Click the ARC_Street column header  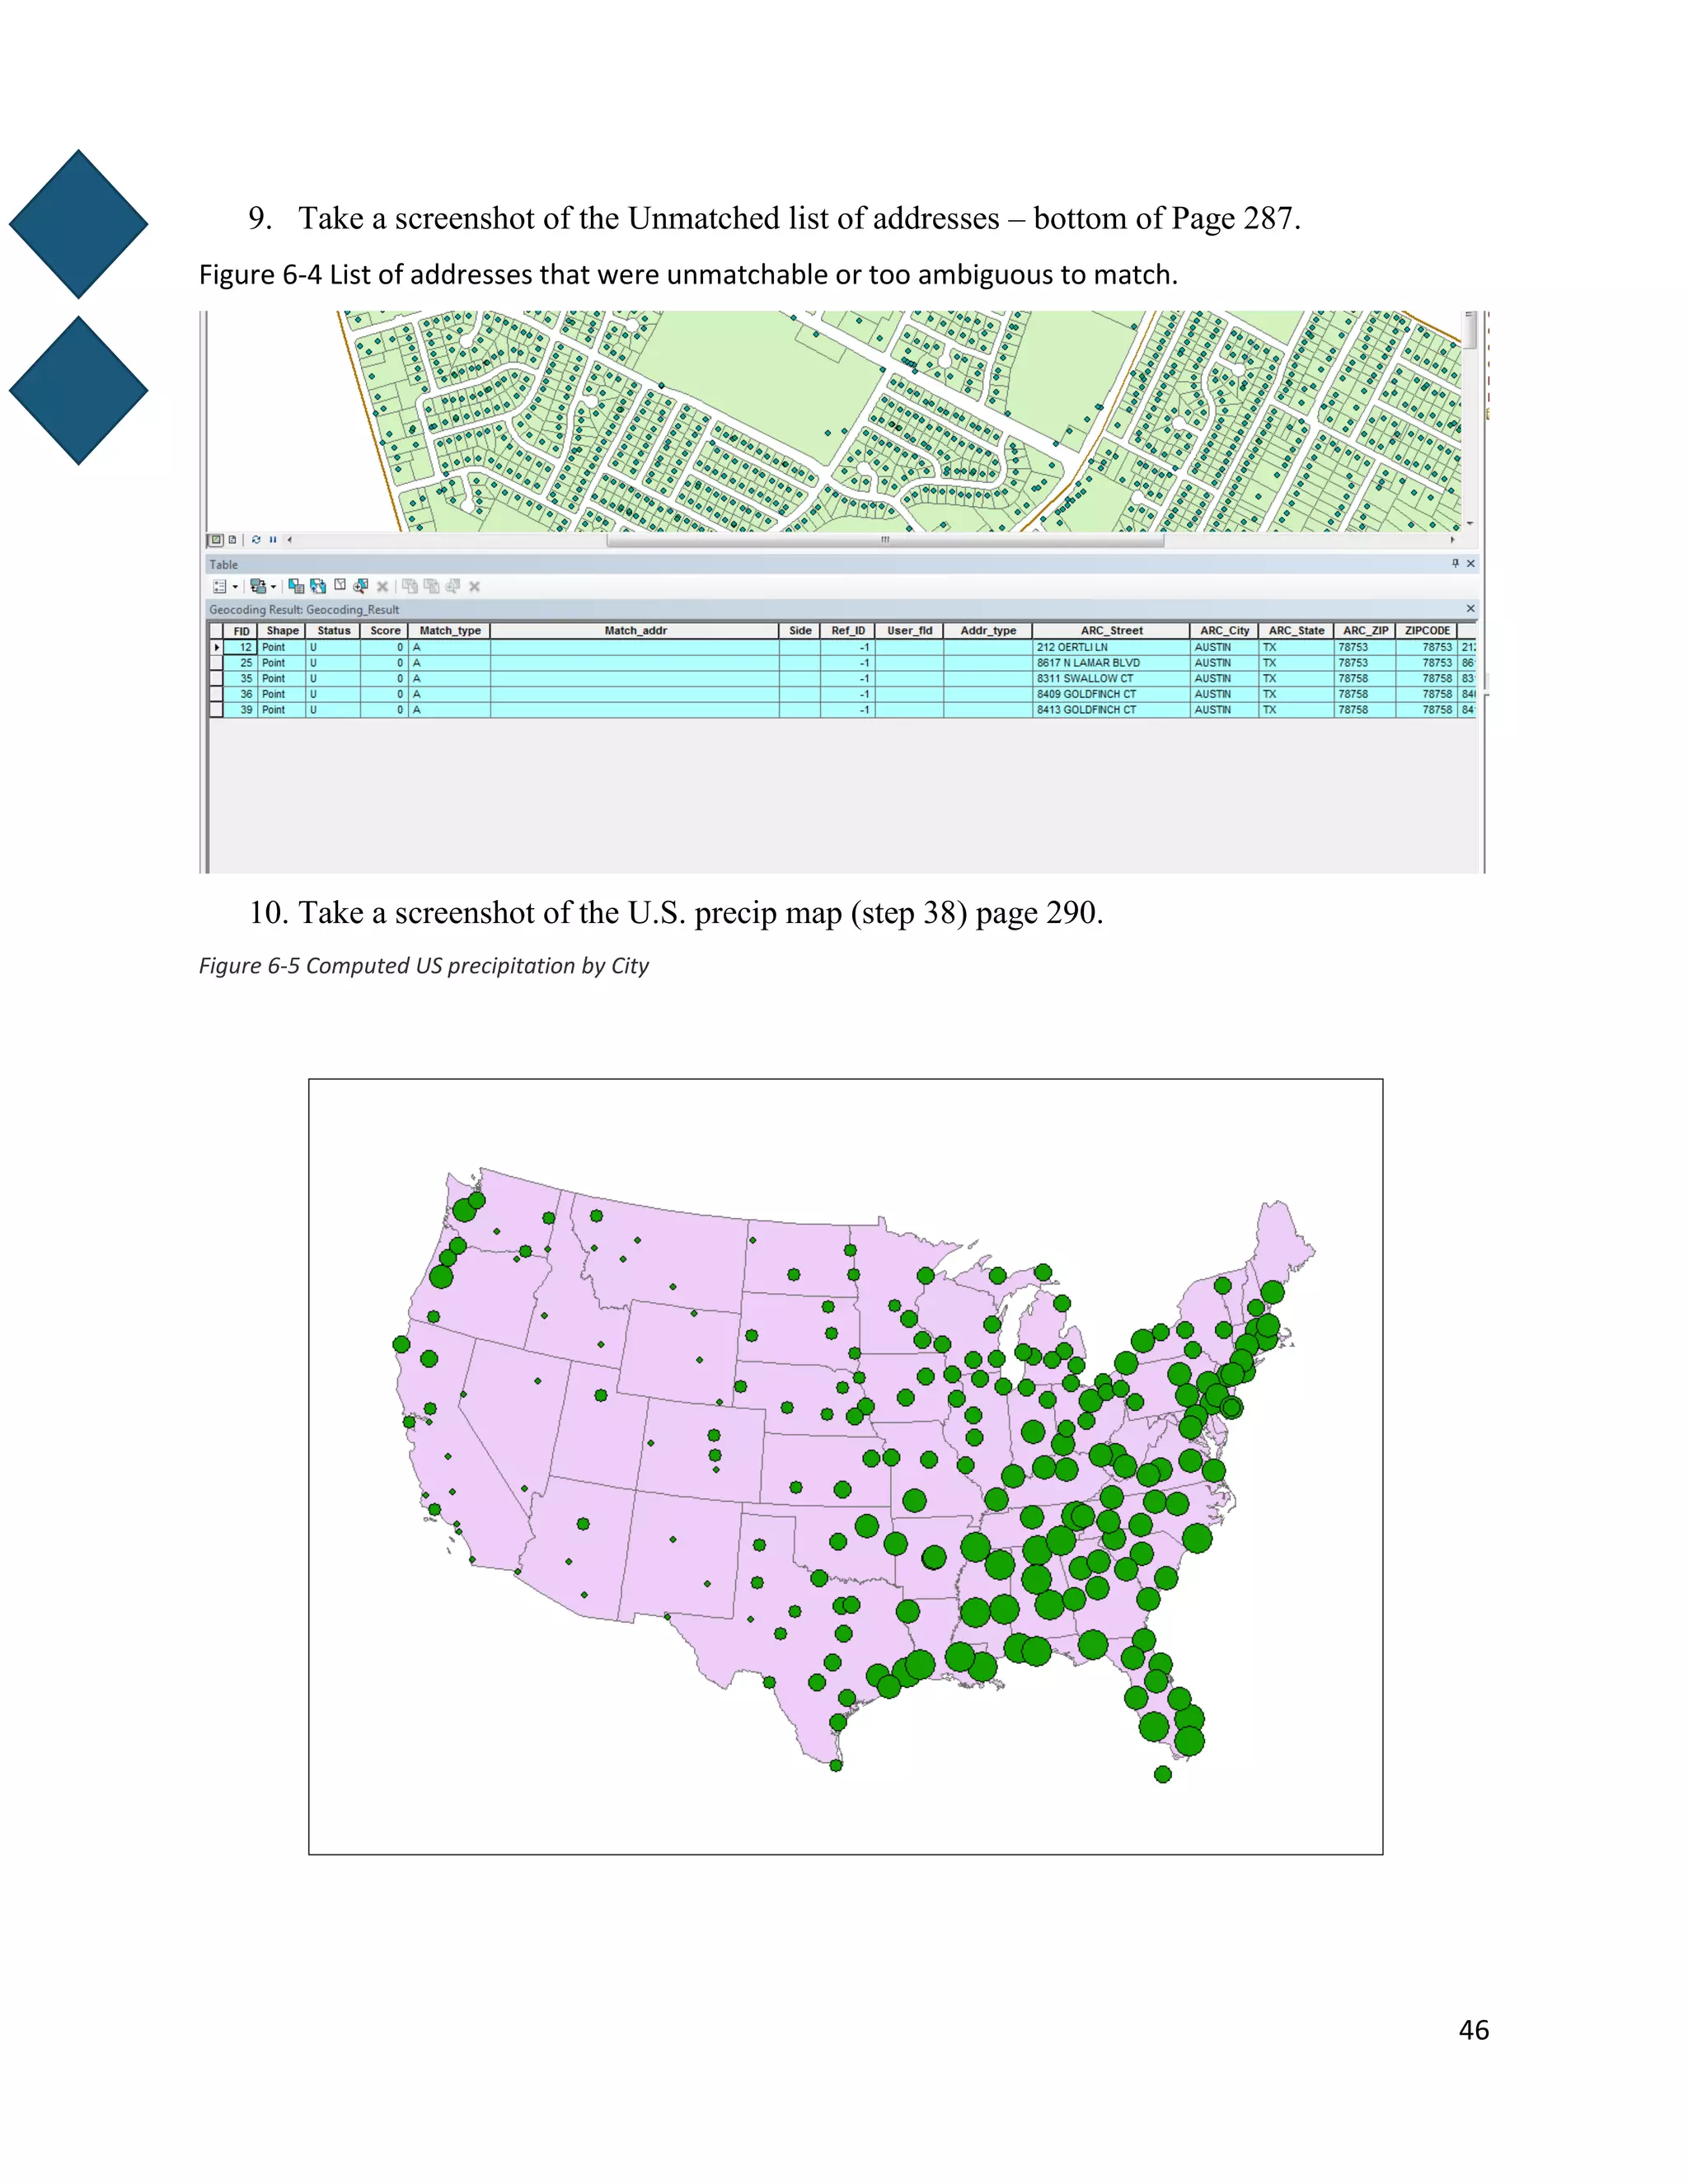(1111, 632)
